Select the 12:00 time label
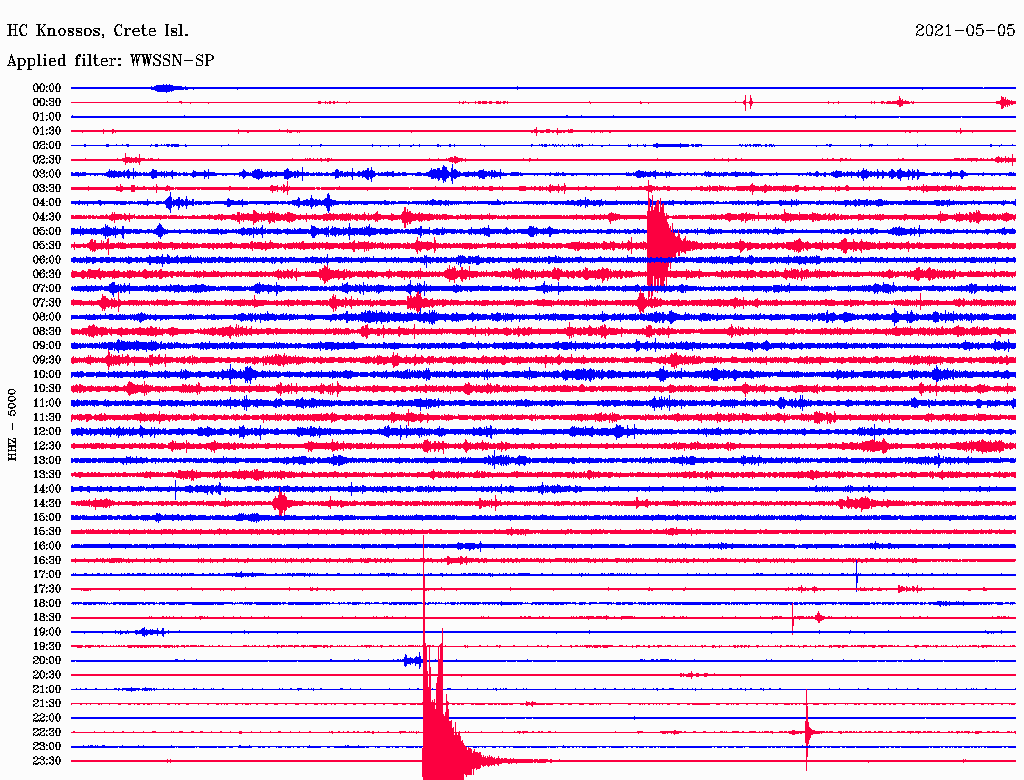 click(47, 431)
